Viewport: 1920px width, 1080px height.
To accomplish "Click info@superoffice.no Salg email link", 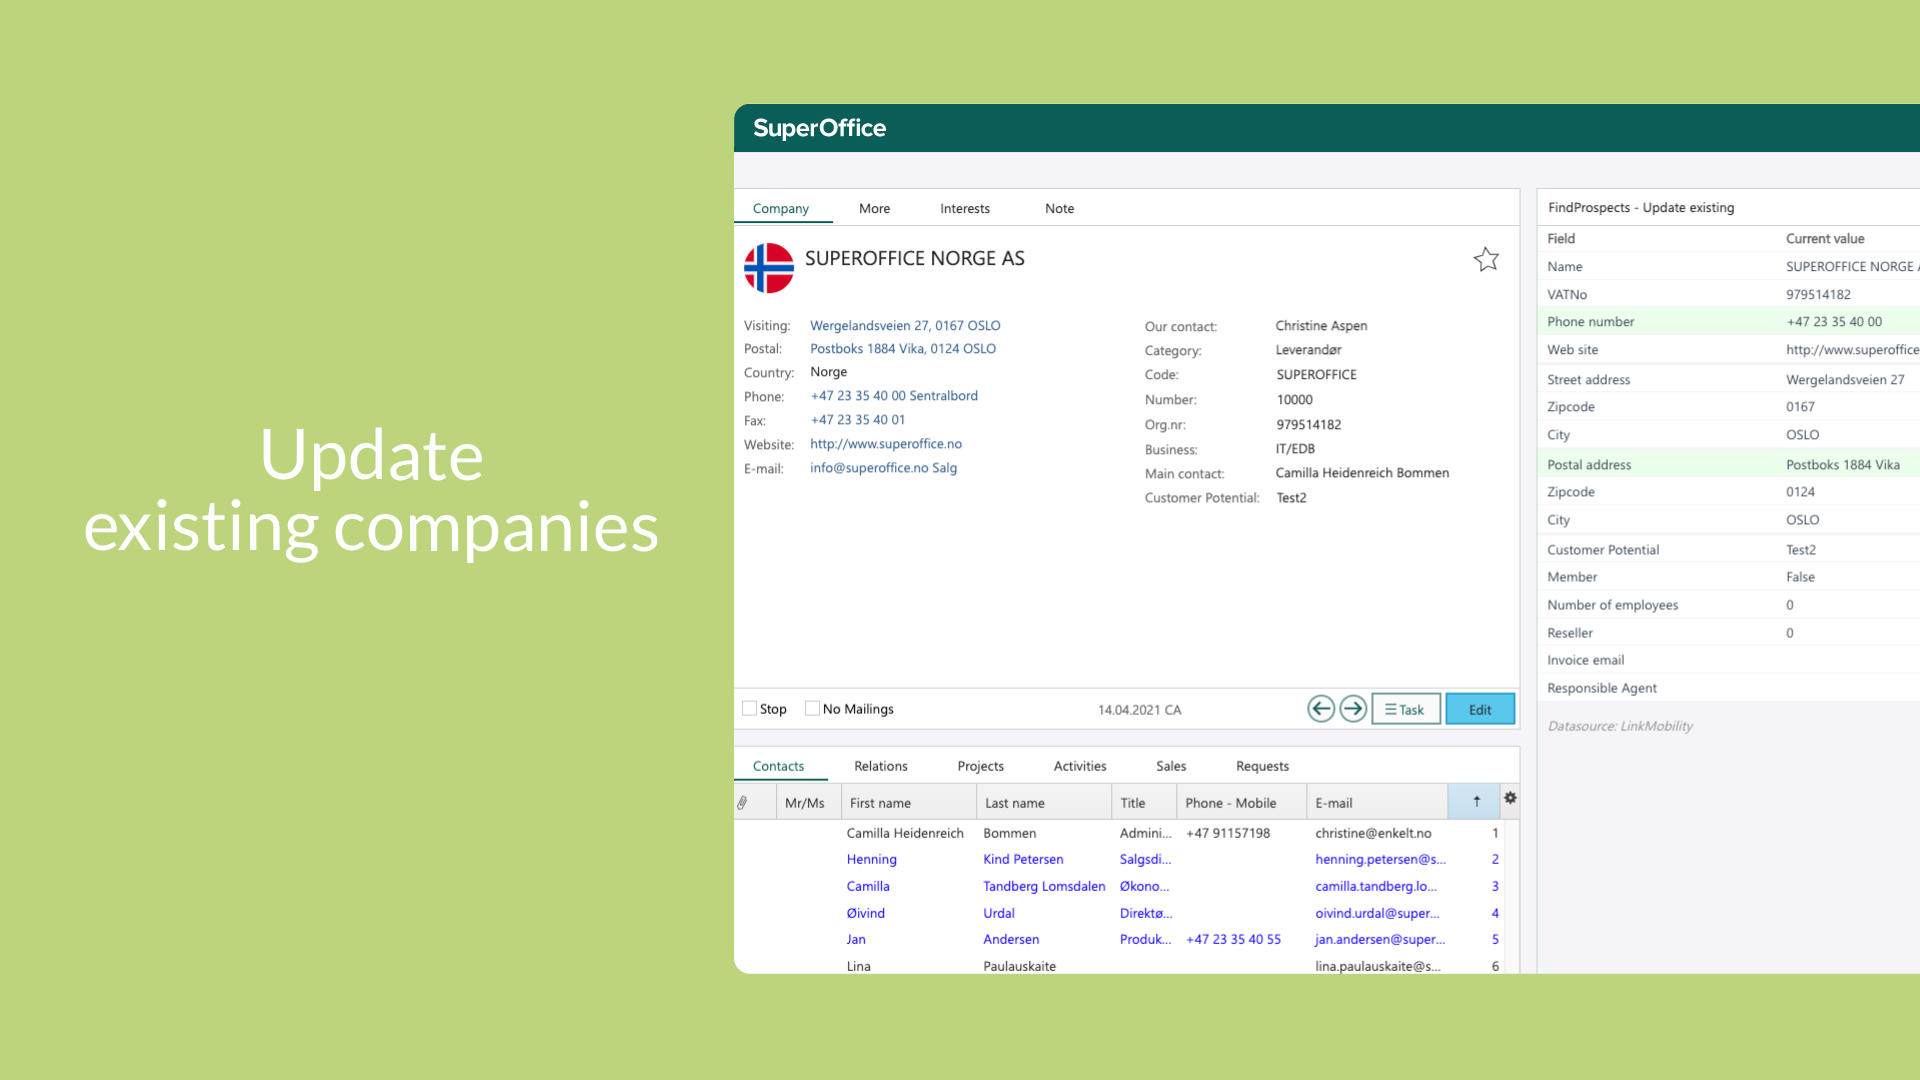I will coord(884,468).
